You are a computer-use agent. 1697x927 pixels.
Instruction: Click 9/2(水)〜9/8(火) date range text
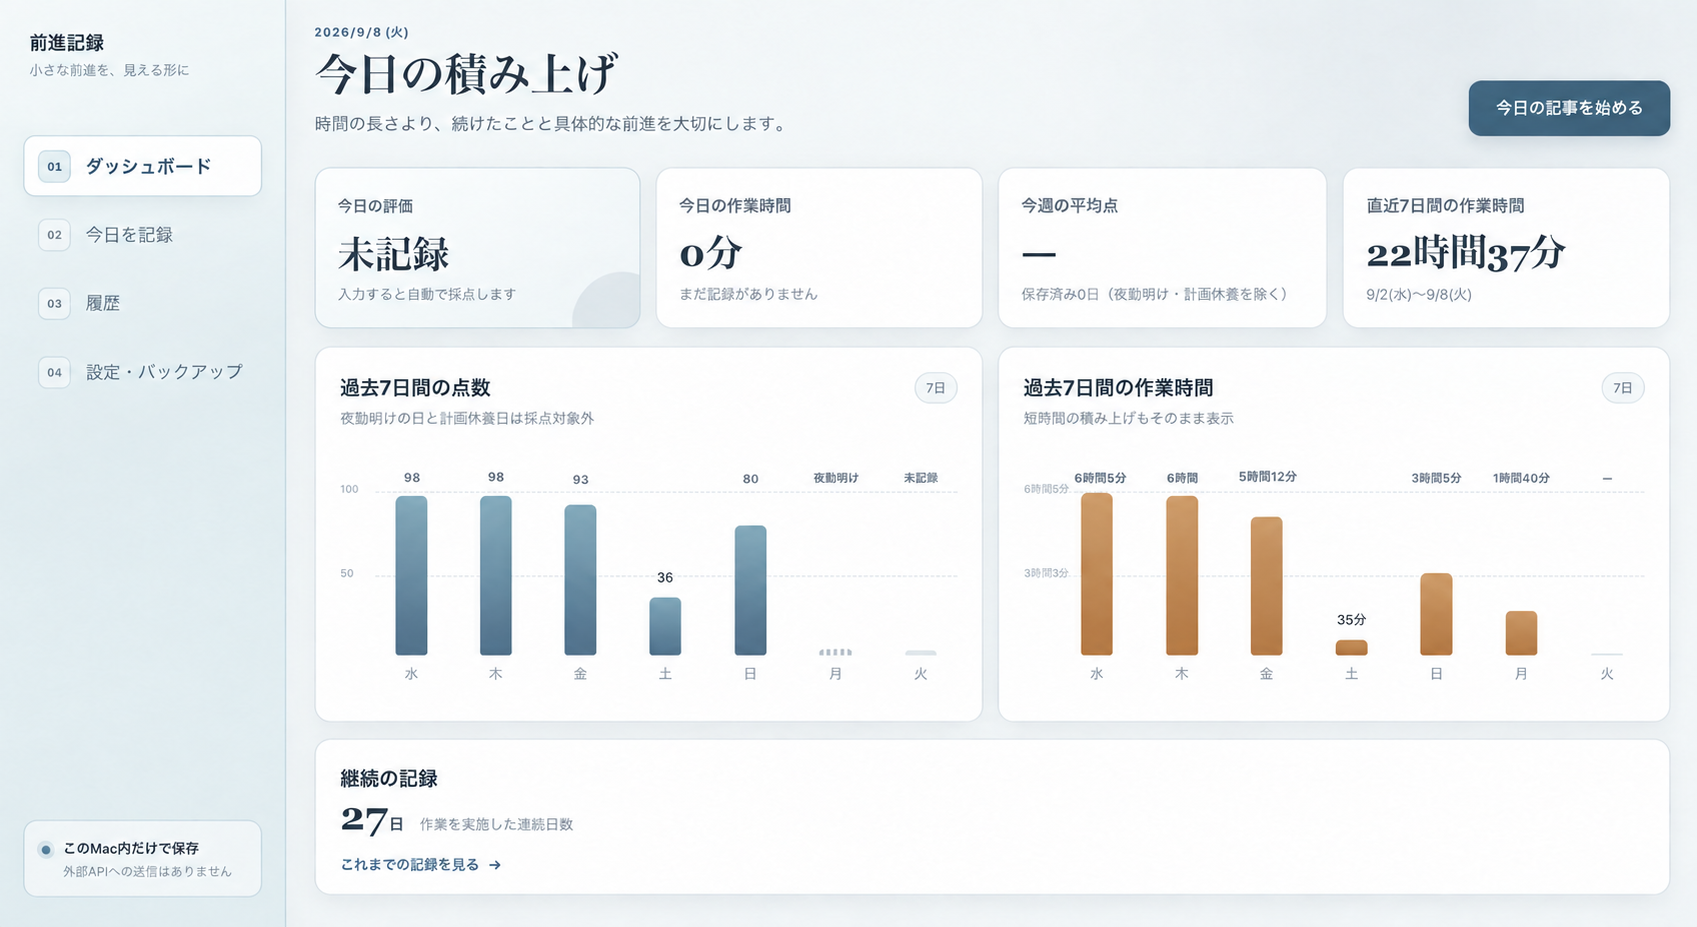pyautogui.click(x=1419, y=295)
